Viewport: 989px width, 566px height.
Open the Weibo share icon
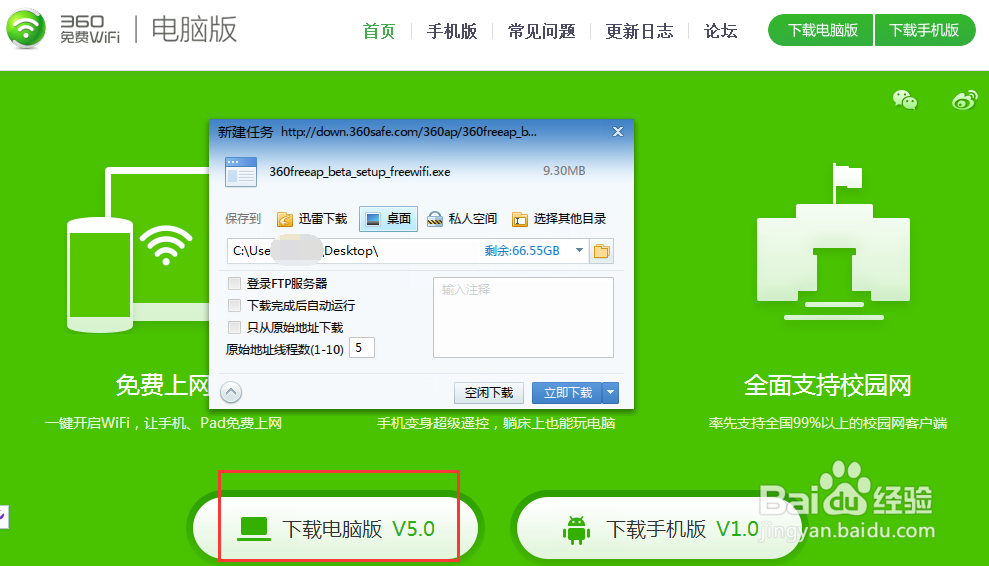[x=964, y=100]
